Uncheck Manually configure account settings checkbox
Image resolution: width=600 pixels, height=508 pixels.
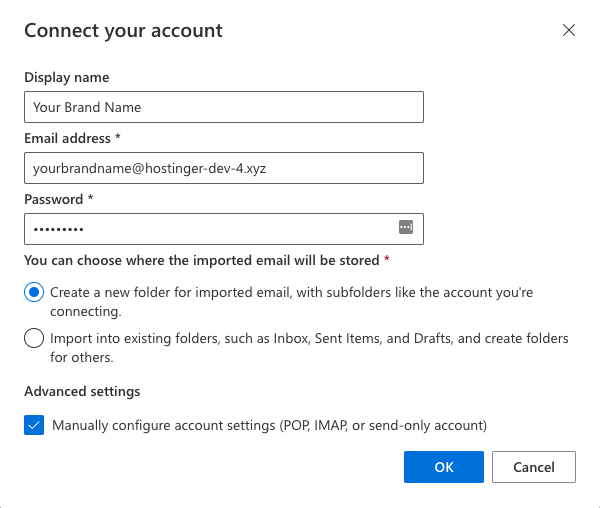(x=34, y=425)
